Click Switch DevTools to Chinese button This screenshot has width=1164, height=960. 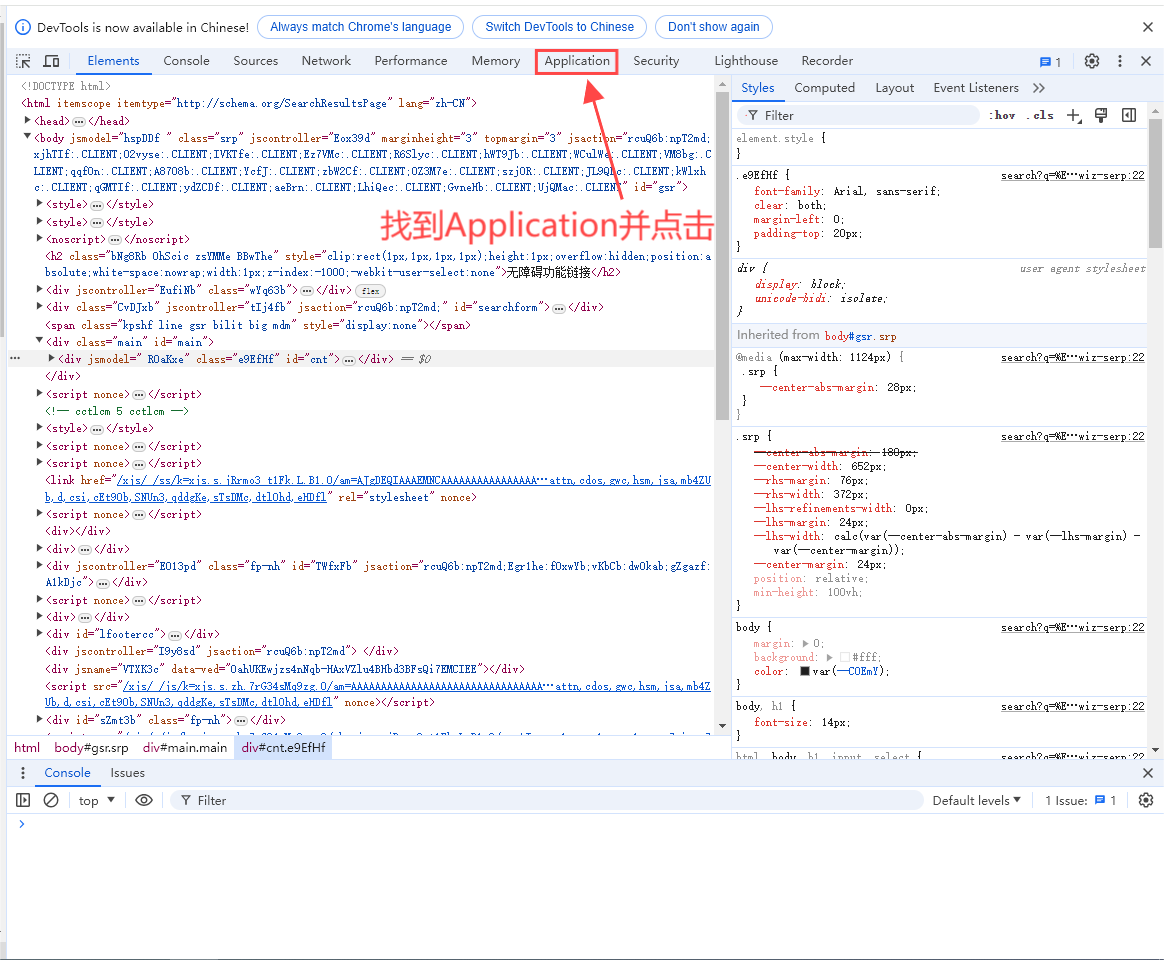coord(560,27)
